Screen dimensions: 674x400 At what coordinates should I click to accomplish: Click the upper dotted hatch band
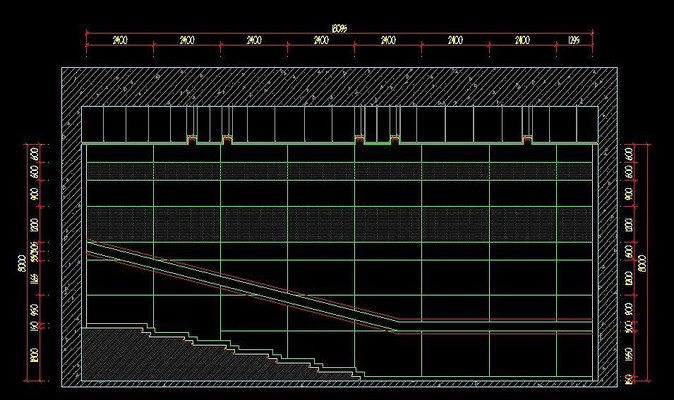340,171
